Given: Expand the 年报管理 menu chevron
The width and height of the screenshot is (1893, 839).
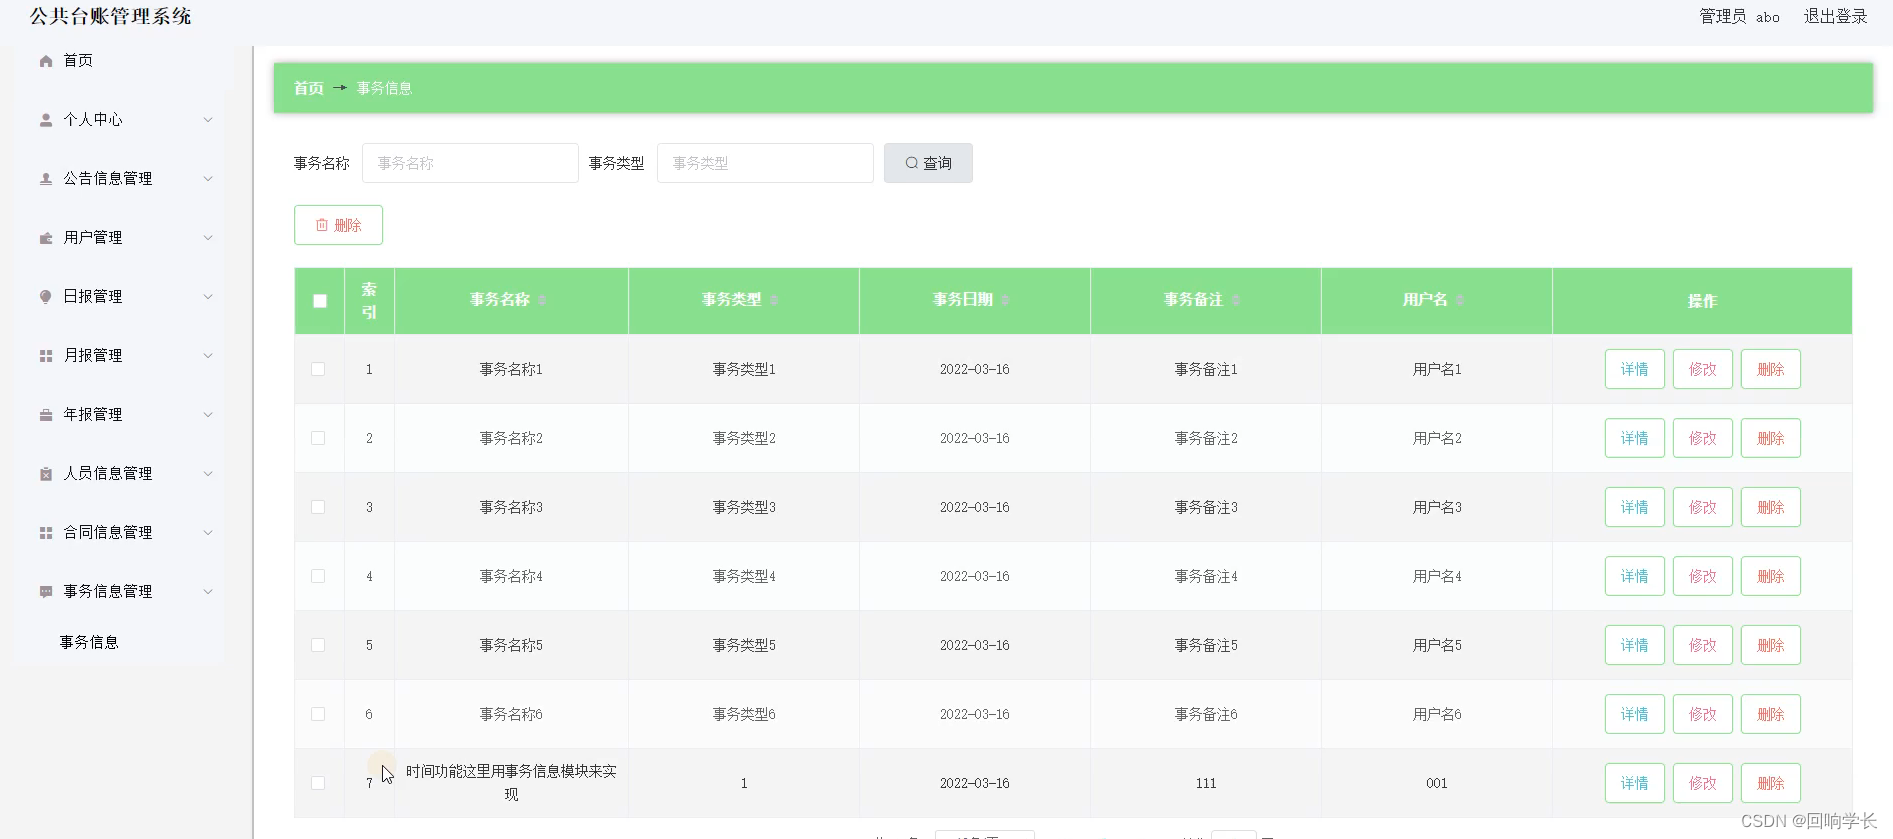Looking at the screenshot, I should point(208,415).
